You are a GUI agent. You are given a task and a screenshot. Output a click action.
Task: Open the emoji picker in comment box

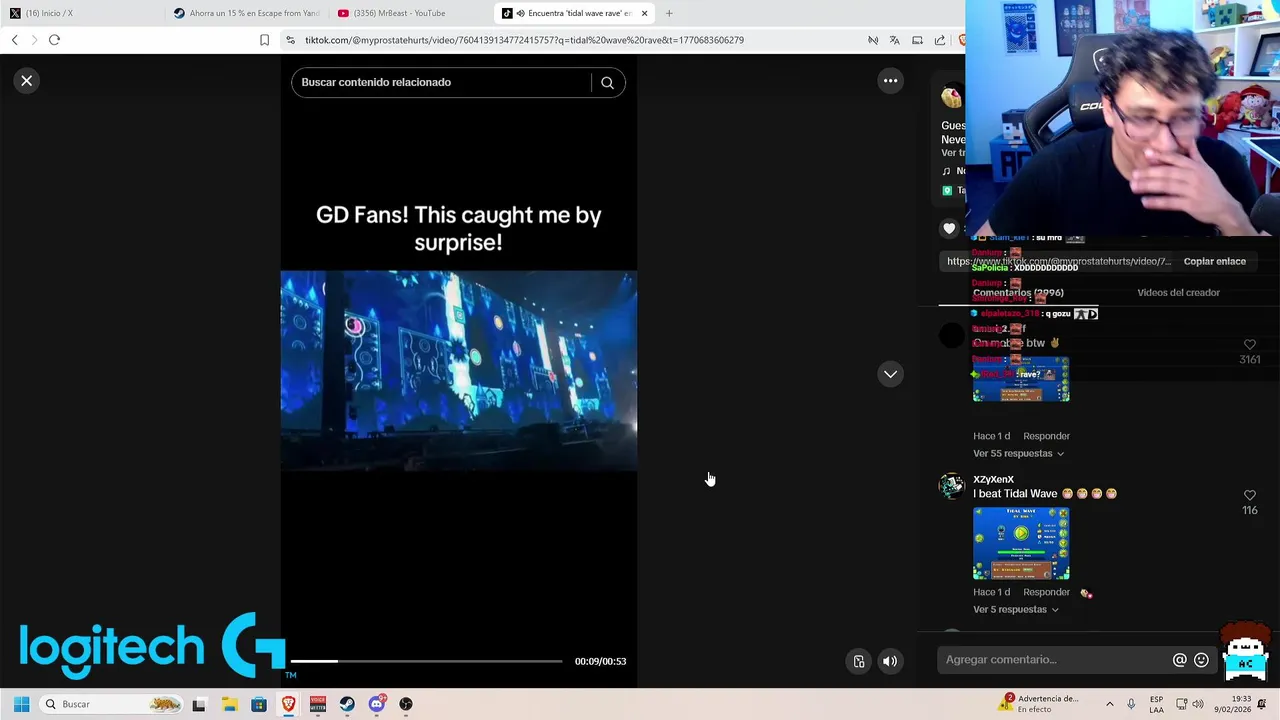point(1201,660)
